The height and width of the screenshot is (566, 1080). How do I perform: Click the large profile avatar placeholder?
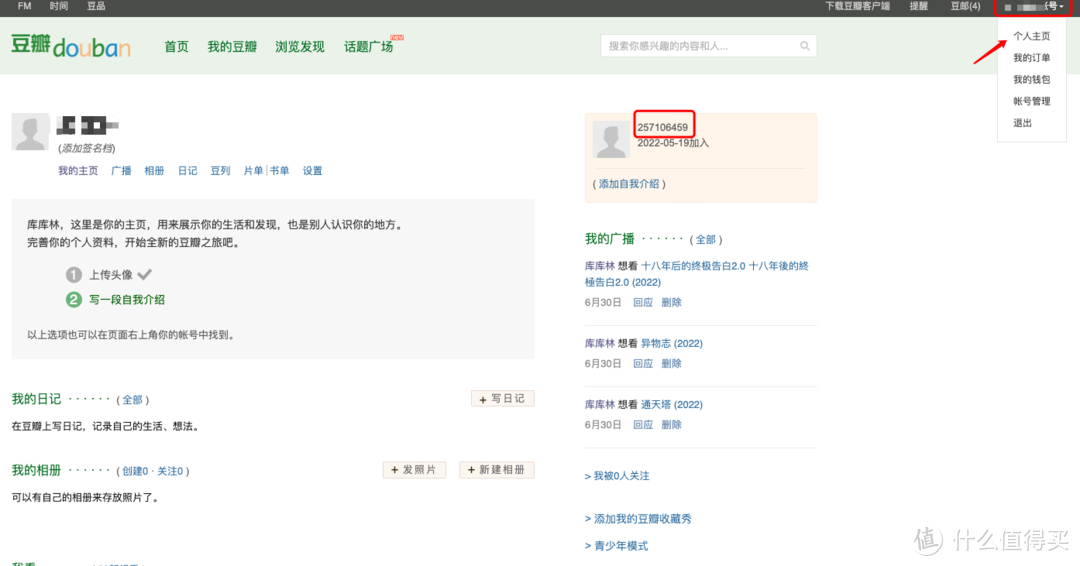(31, 132)
